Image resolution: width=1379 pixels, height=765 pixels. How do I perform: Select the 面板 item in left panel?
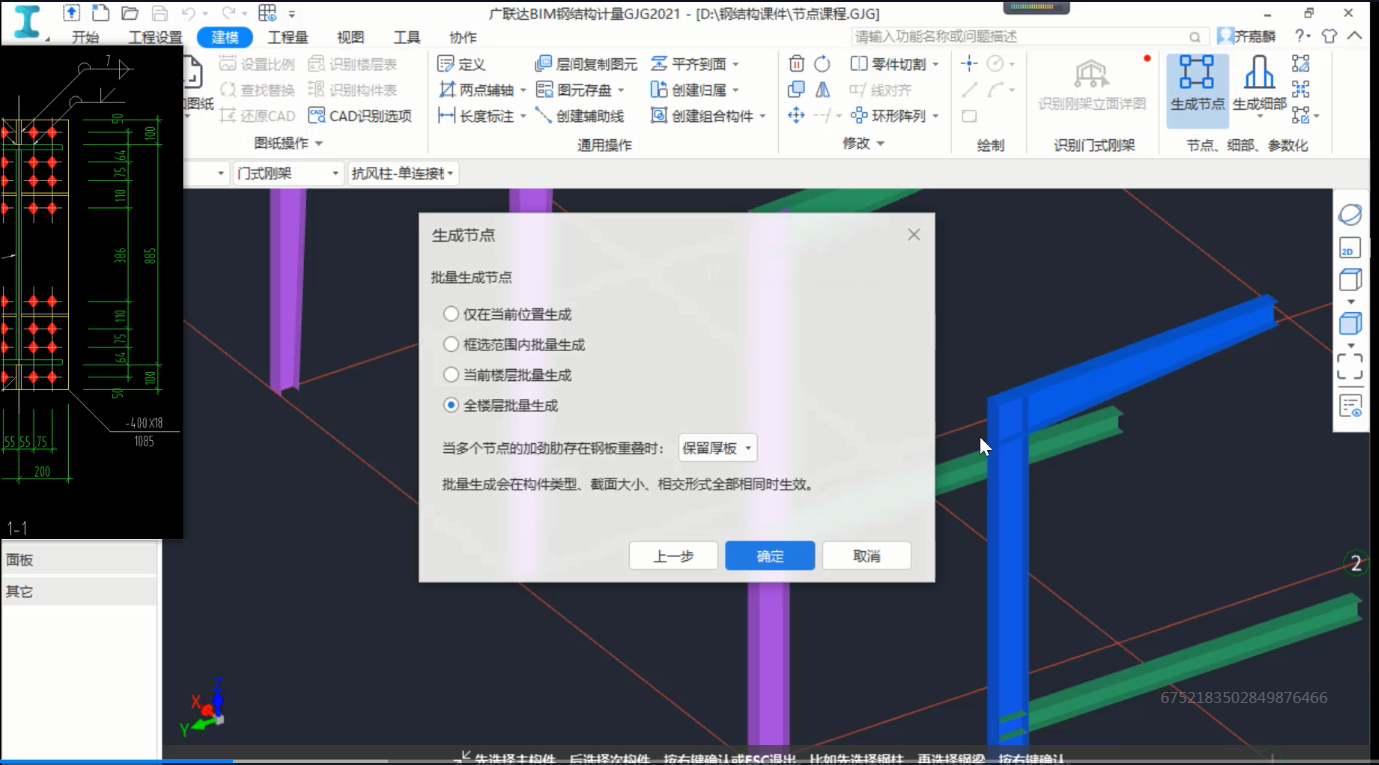tap(79, 560)
